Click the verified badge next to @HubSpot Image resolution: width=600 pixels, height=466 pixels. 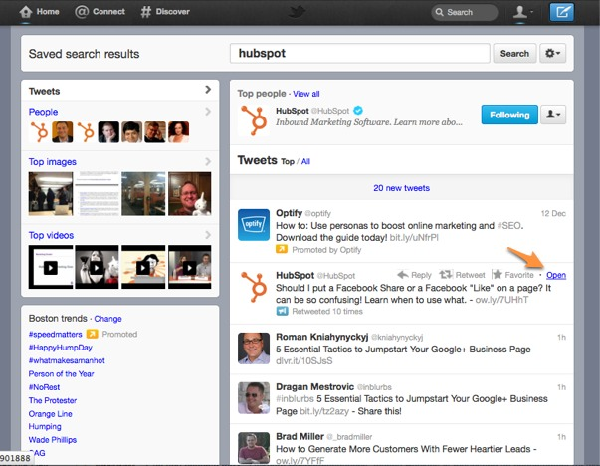(358, 111)
